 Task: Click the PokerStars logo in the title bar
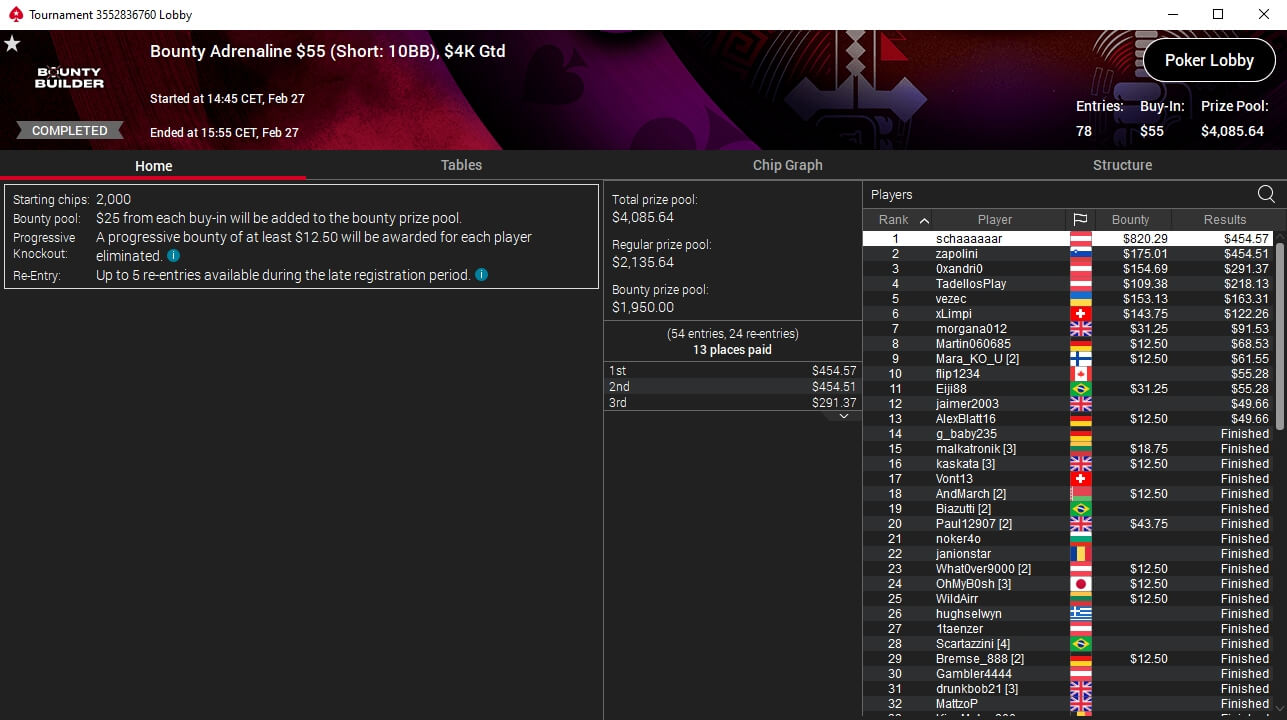coord(14,15)
